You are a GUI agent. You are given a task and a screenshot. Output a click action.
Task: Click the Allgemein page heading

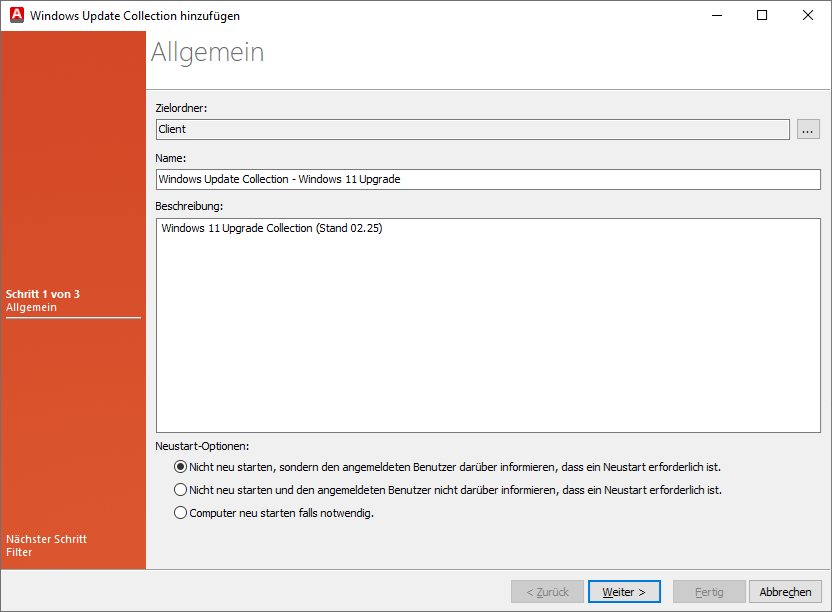(x=207, y=52)
